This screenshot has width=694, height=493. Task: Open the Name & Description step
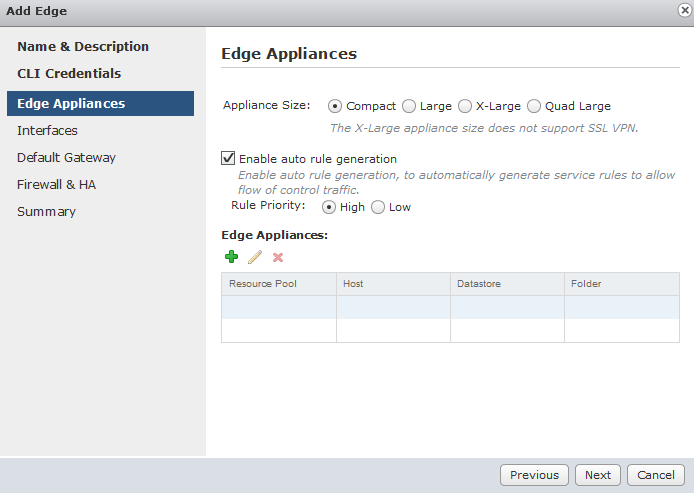coord(83,47)
